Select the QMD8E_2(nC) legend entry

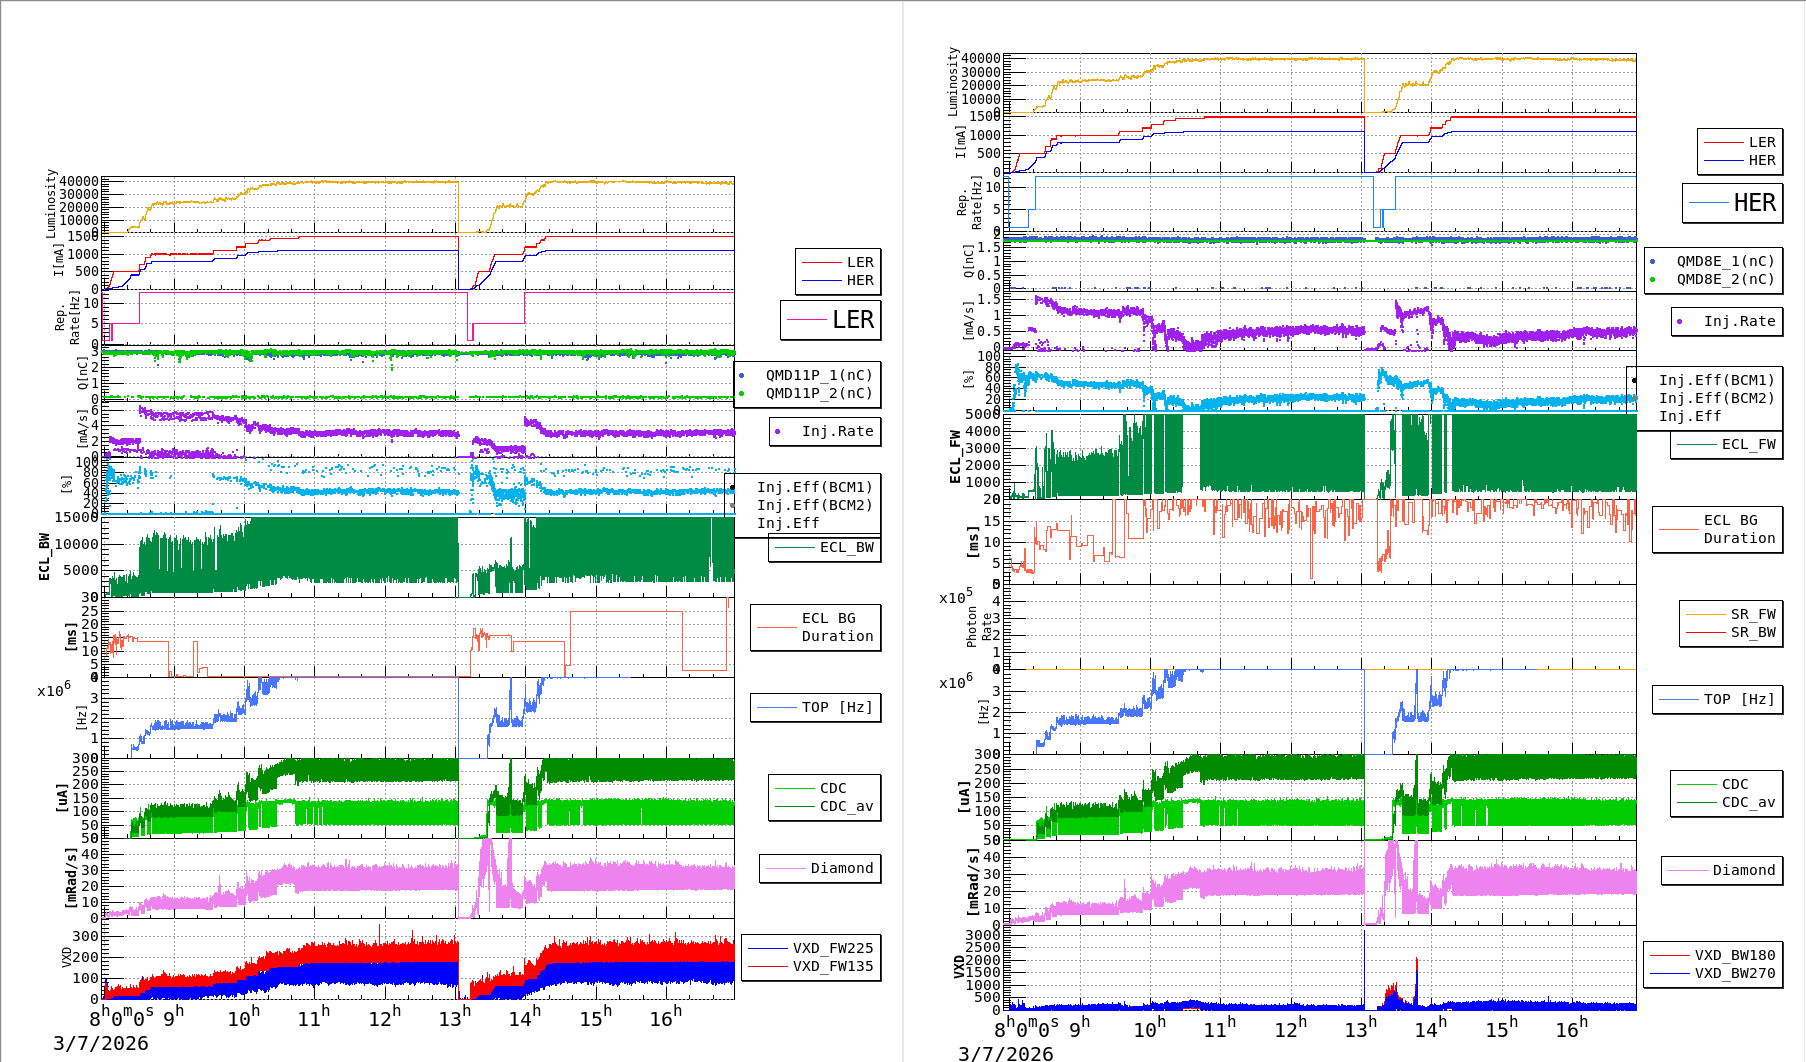[1724, 279]
